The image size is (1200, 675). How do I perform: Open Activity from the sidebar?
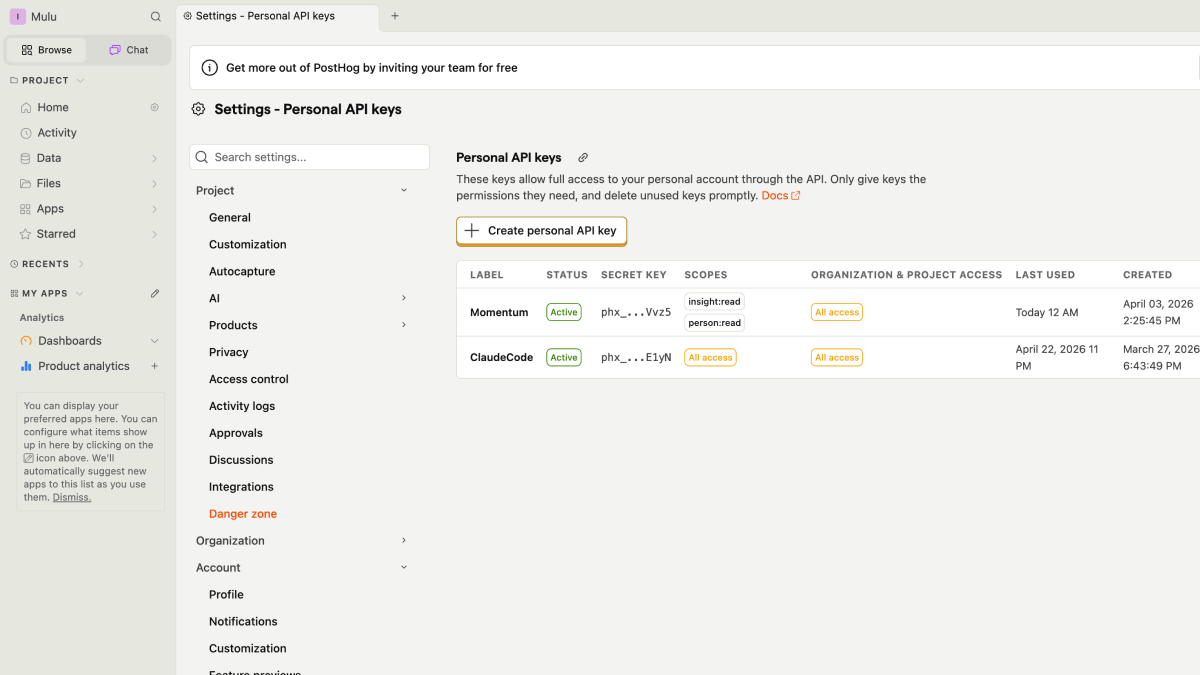click(x=57, y=133)
